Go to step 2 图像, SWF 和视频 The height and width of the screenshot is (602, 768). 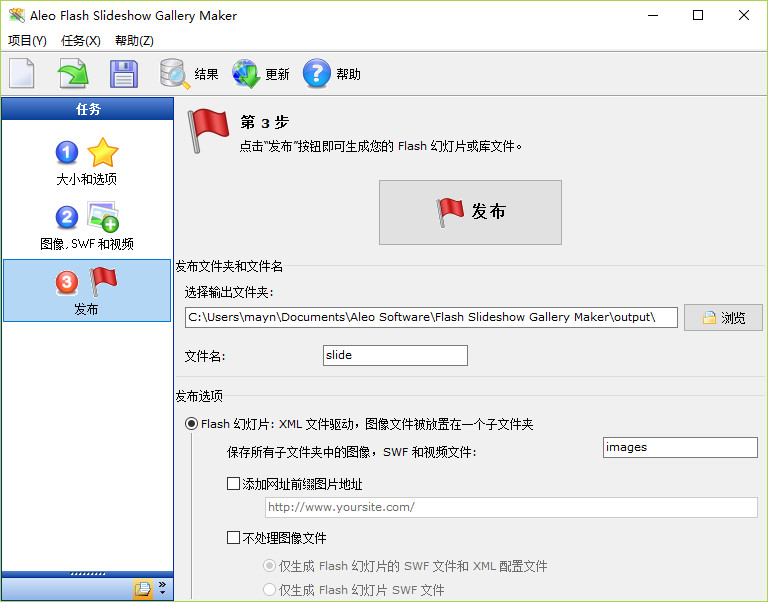[87, 226]
